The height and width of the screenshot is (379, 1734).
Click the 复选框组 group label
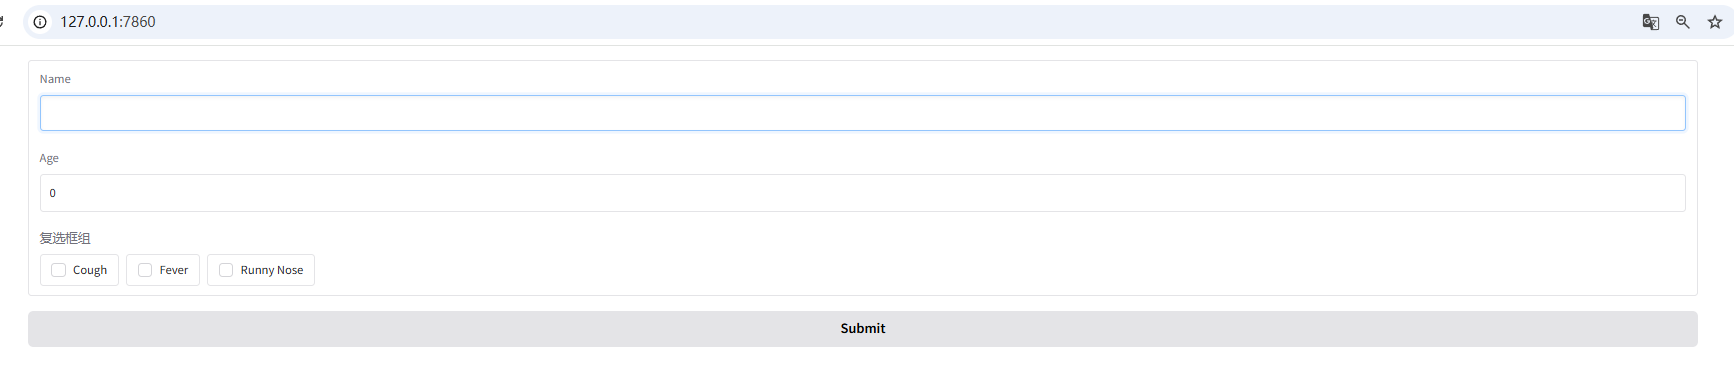click(65, 238)
